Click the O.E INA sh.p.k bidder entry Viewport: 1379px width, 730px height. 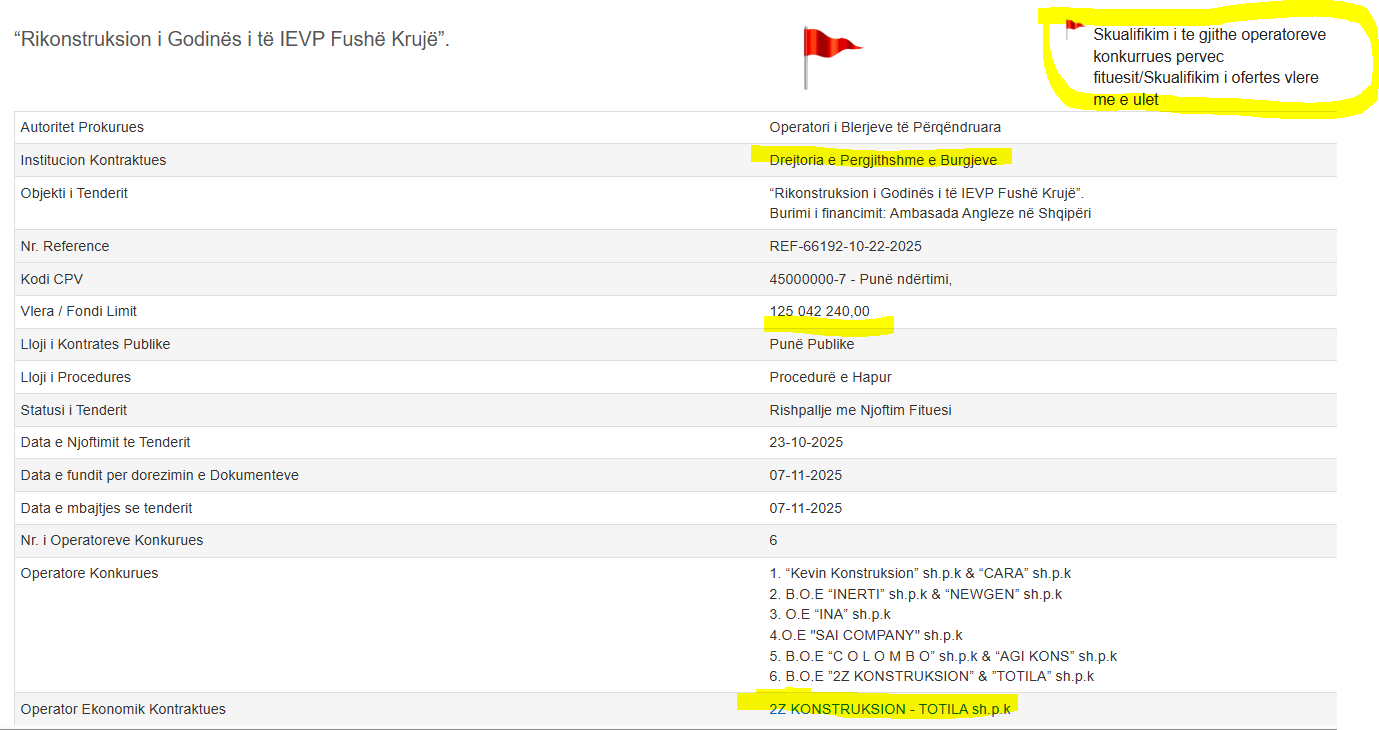click(x=829, y=614)
